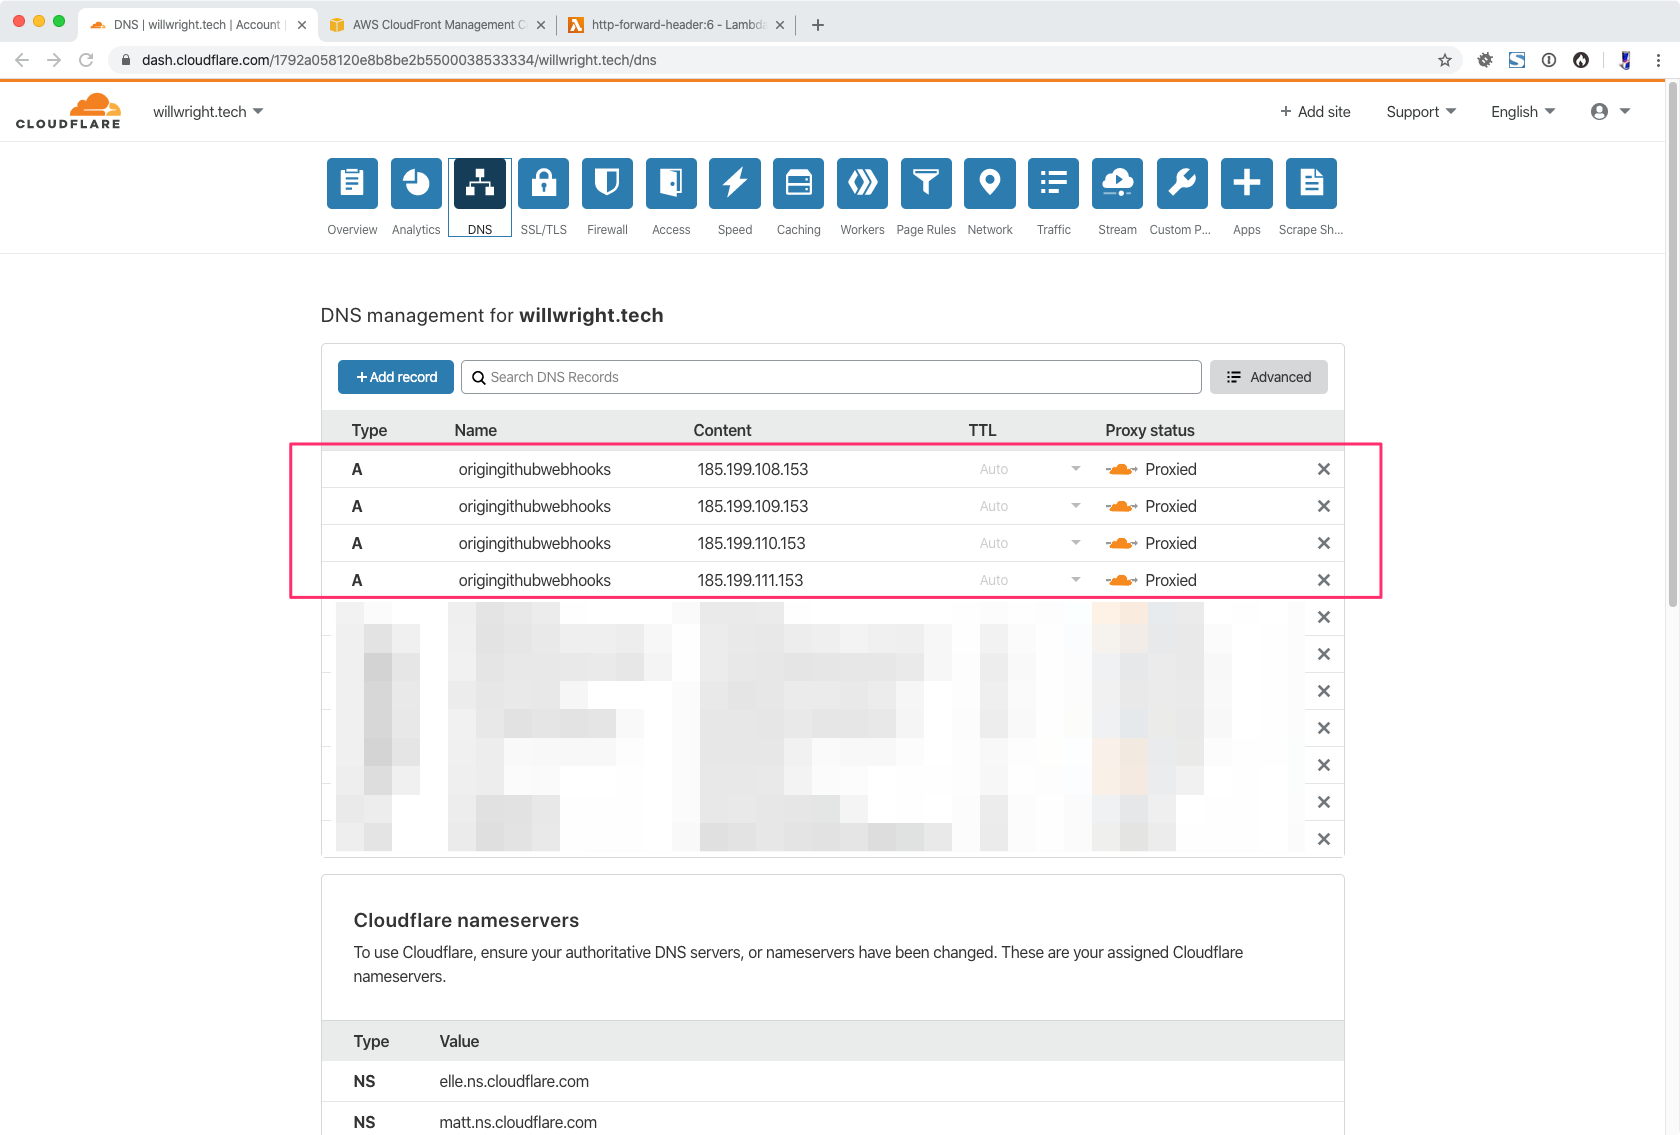This screenshot has height=1135, width=1680.
Task: Expand the willwright.tech site selector
Action: (208, 111)
